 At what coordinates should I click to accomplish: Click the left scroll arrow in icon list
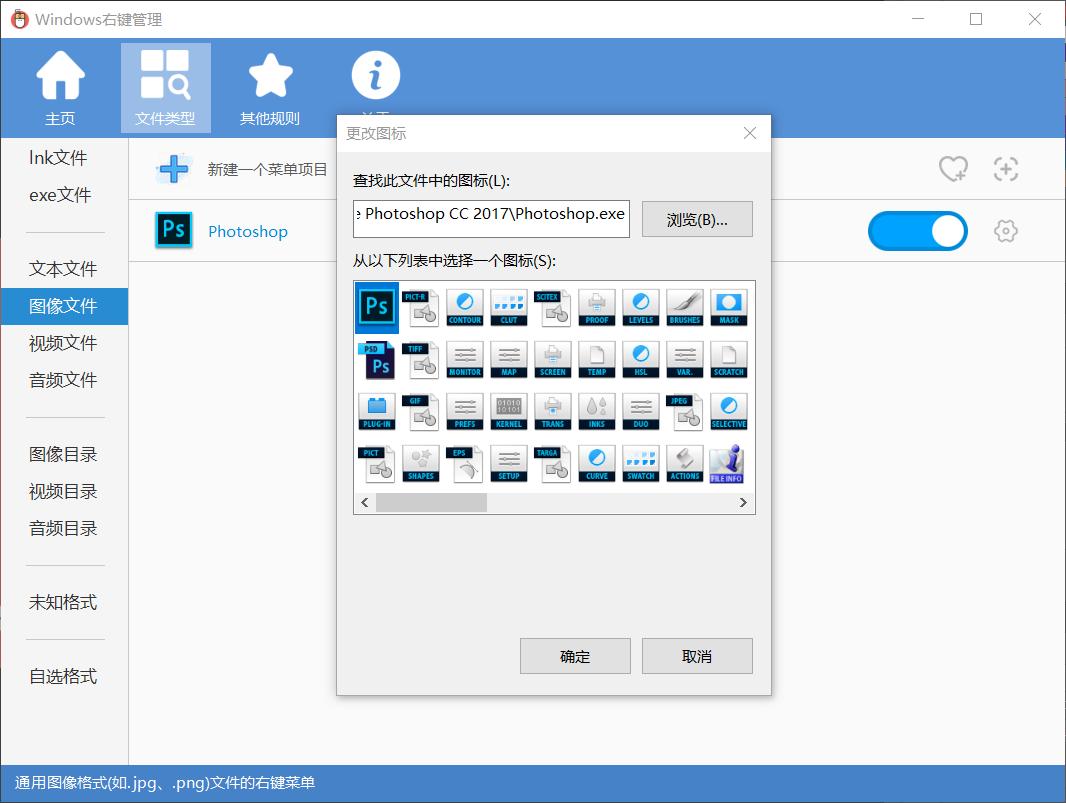[x=365, y=502]
